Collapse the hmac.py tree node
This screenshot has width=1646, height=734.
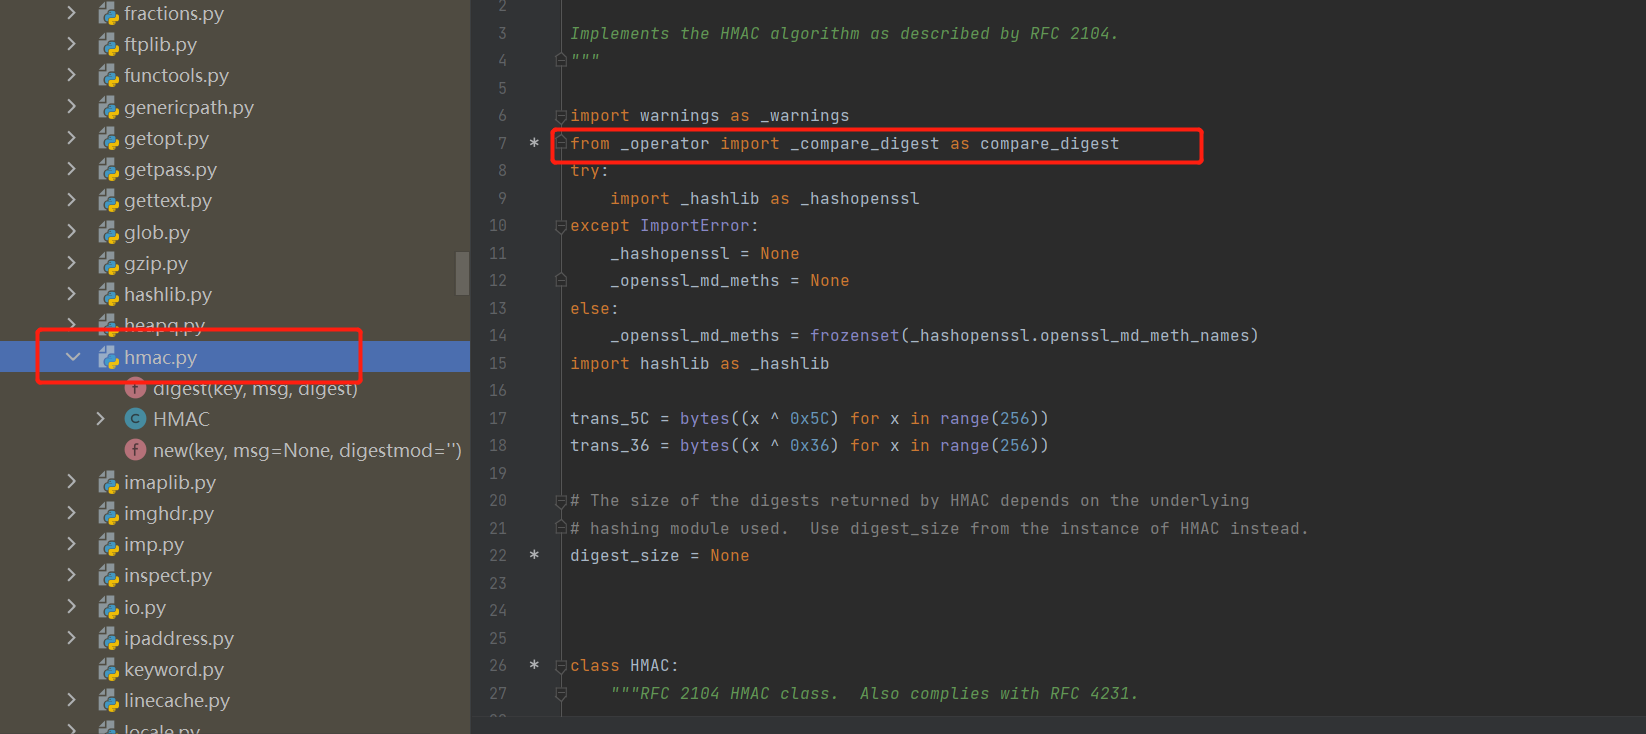click(72, 357)
